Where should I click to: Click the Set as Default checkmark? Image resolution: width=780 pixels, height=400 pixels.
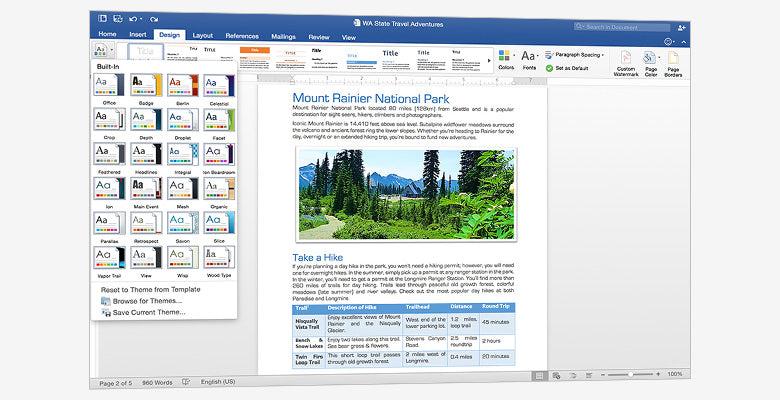pyautogui.click(x=549, y=68)
